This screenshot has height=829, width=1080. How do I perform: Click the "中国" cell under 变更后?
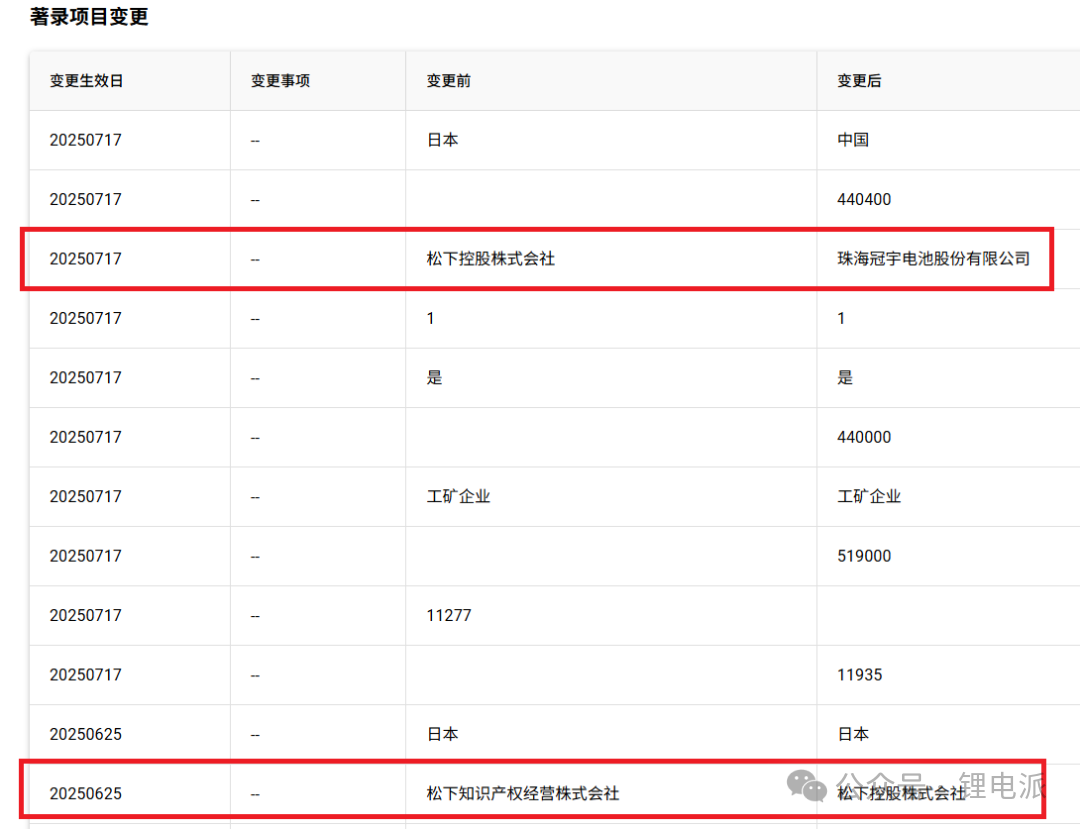coord(853,140)
